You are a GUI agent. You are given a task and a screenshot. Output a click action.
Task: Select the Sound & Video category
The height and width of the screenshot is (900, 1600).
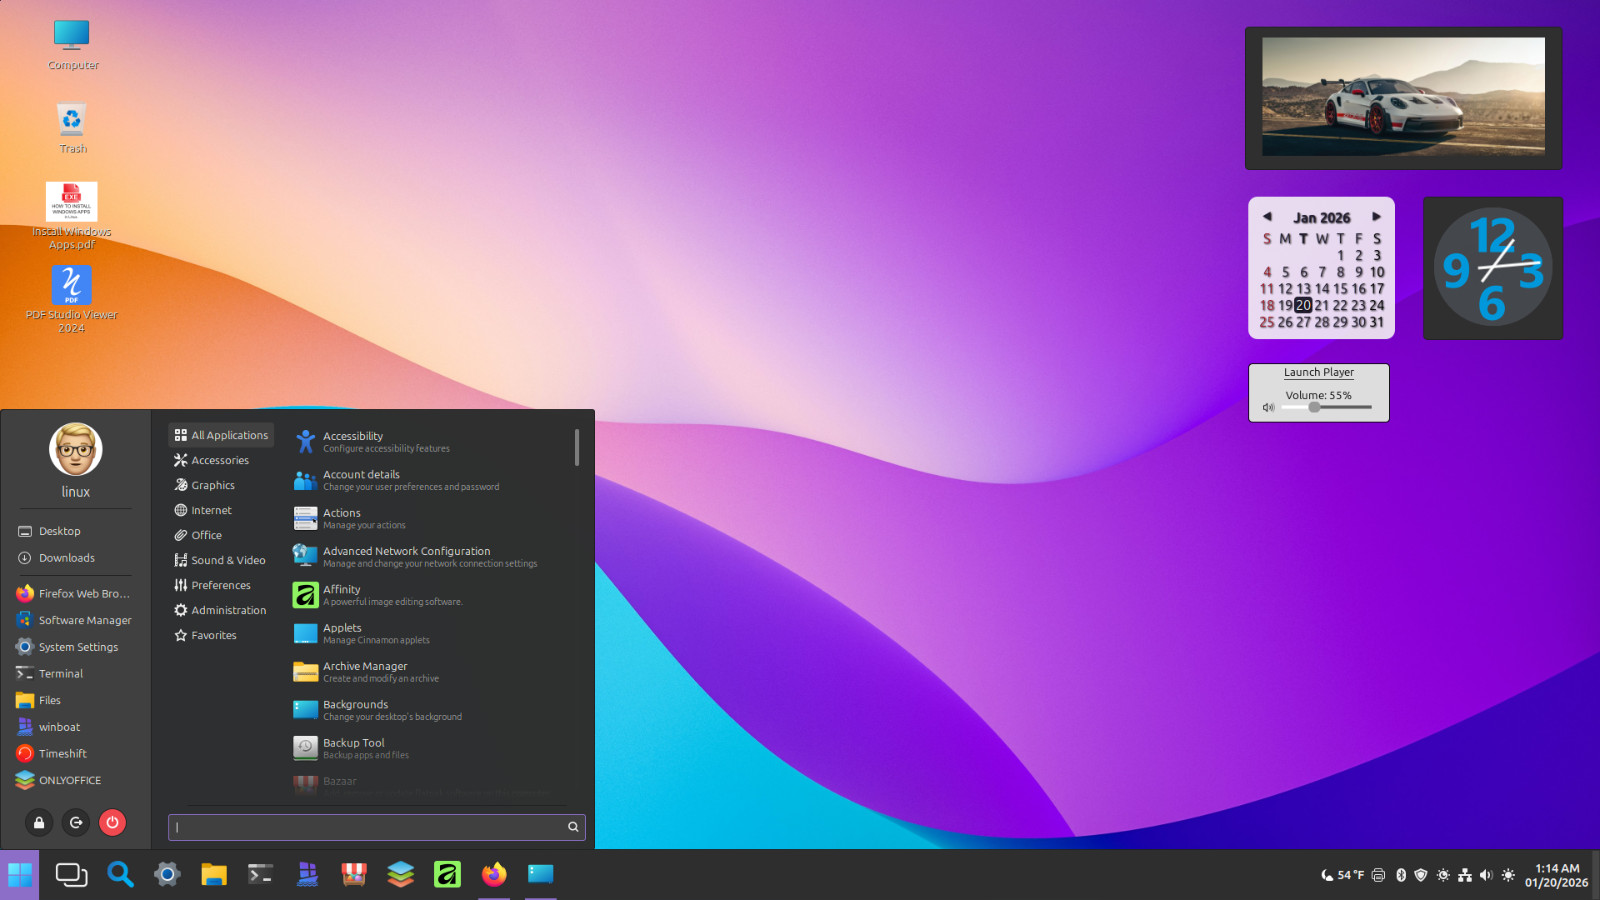221,560
